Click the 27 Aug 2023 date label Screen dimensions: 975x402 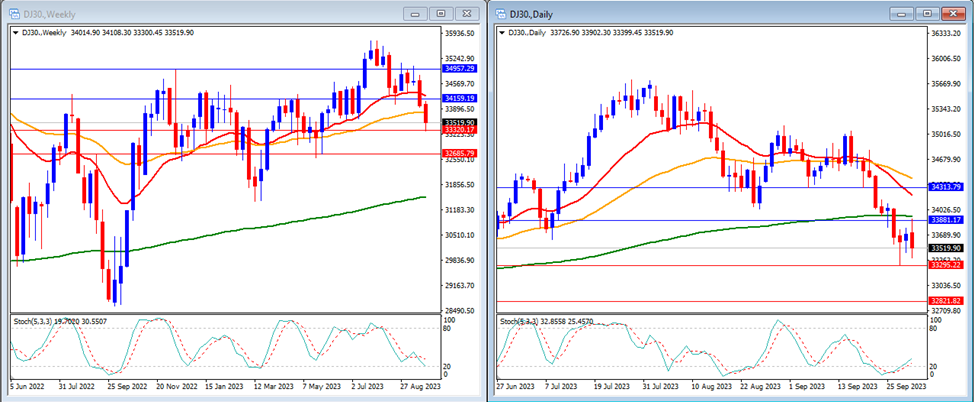pyautogui.click(x=420, y=386)
